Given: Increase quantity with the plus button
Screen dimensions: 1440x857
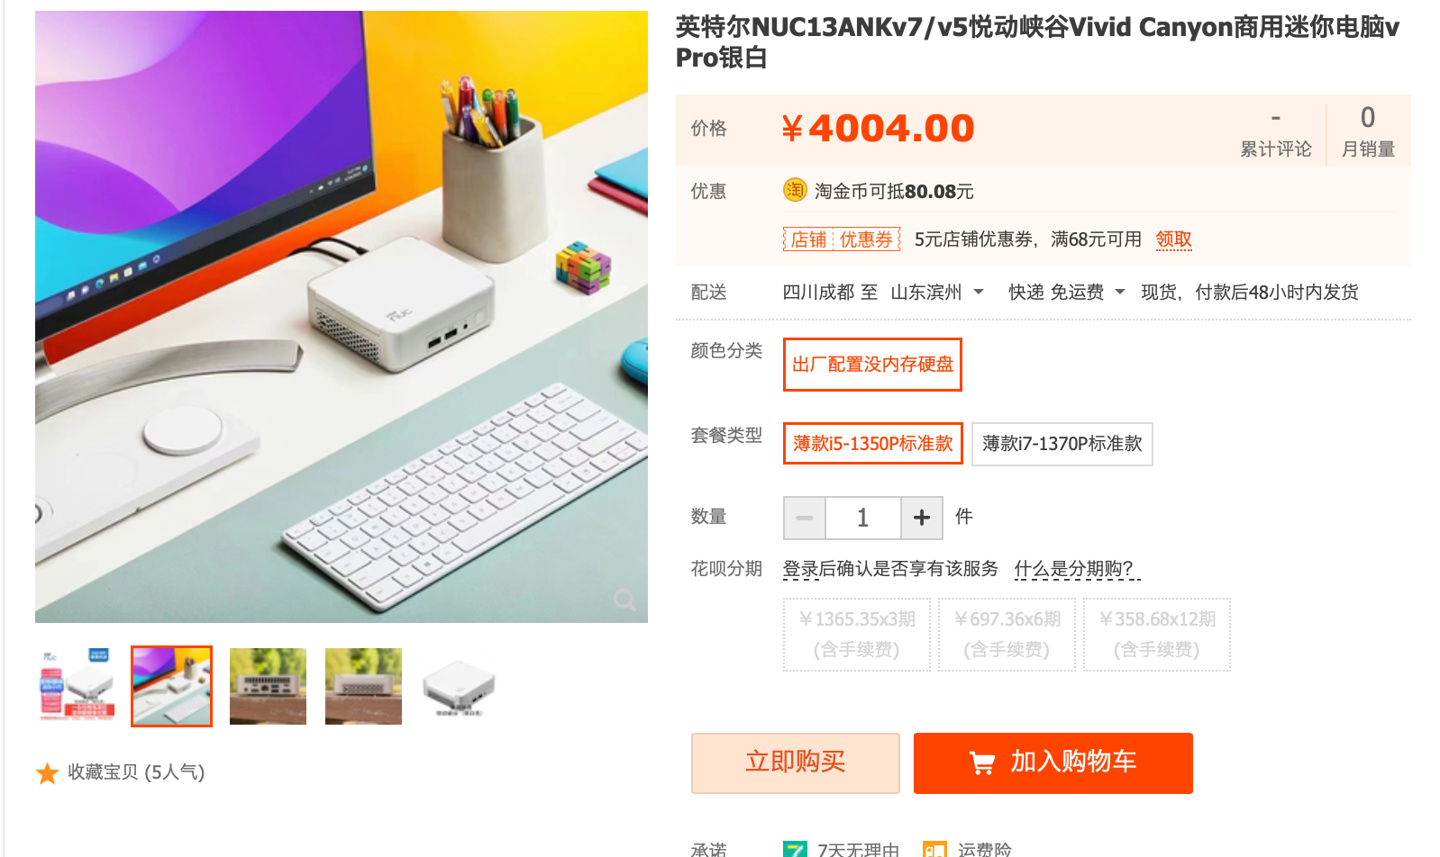Looking at the screenshot, I should [x=922, y=517].
